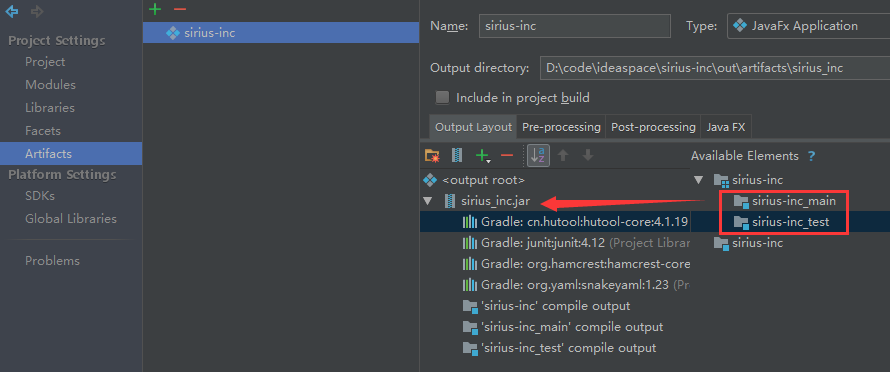This screenshot has height=372, width=890.
Task: Switch to Post-processing tab
Action: (653, 127)
